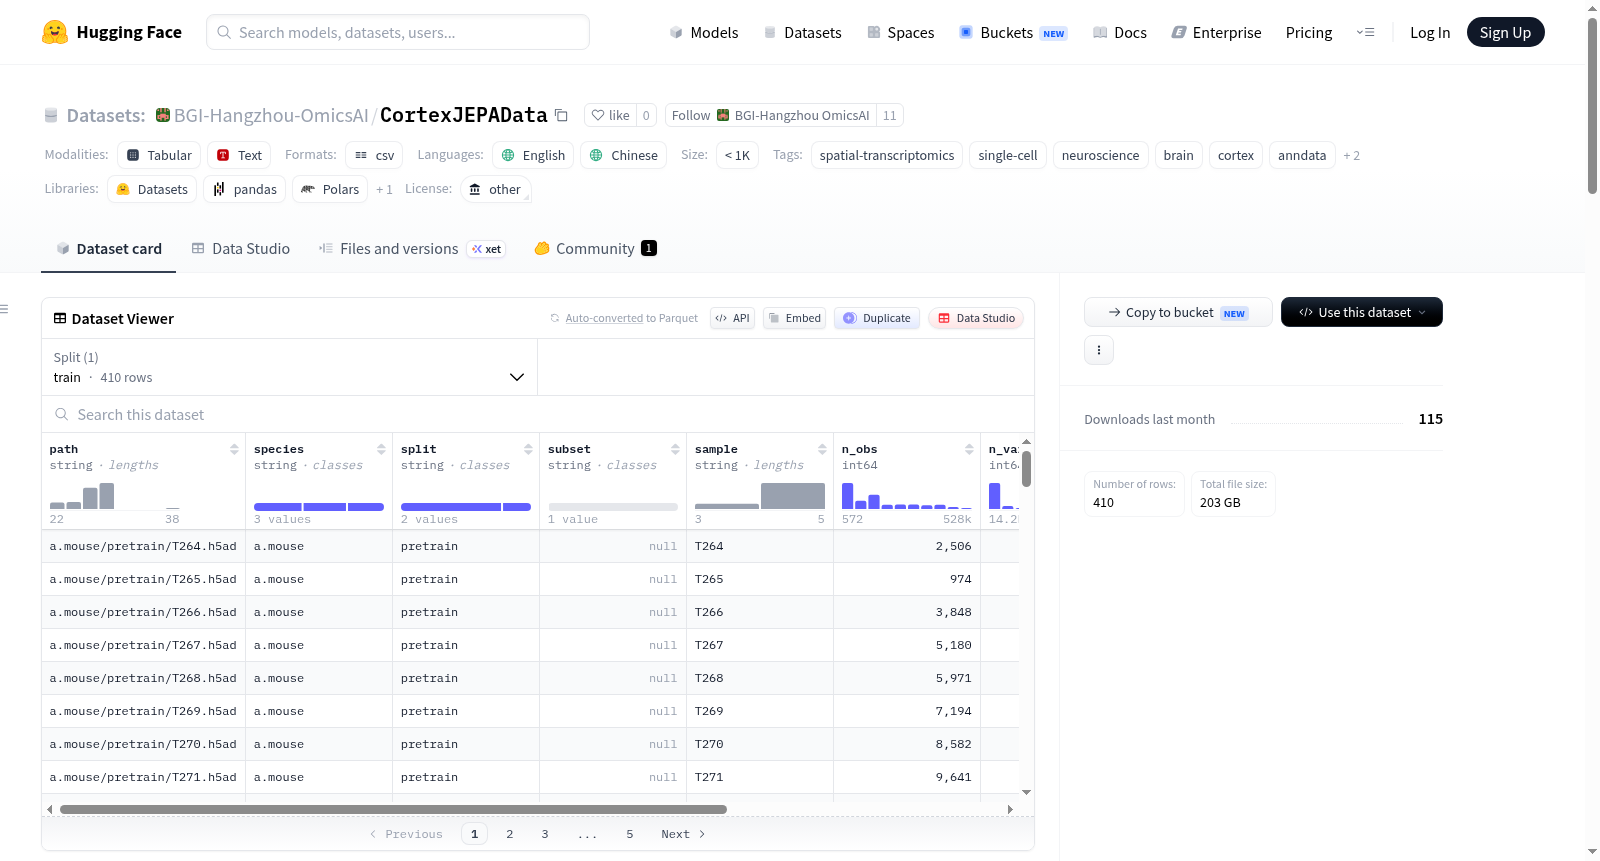Screen dimensions: 1600x861
Task: Open the three-dot more options button
Action: click(x=1099, y=350)
